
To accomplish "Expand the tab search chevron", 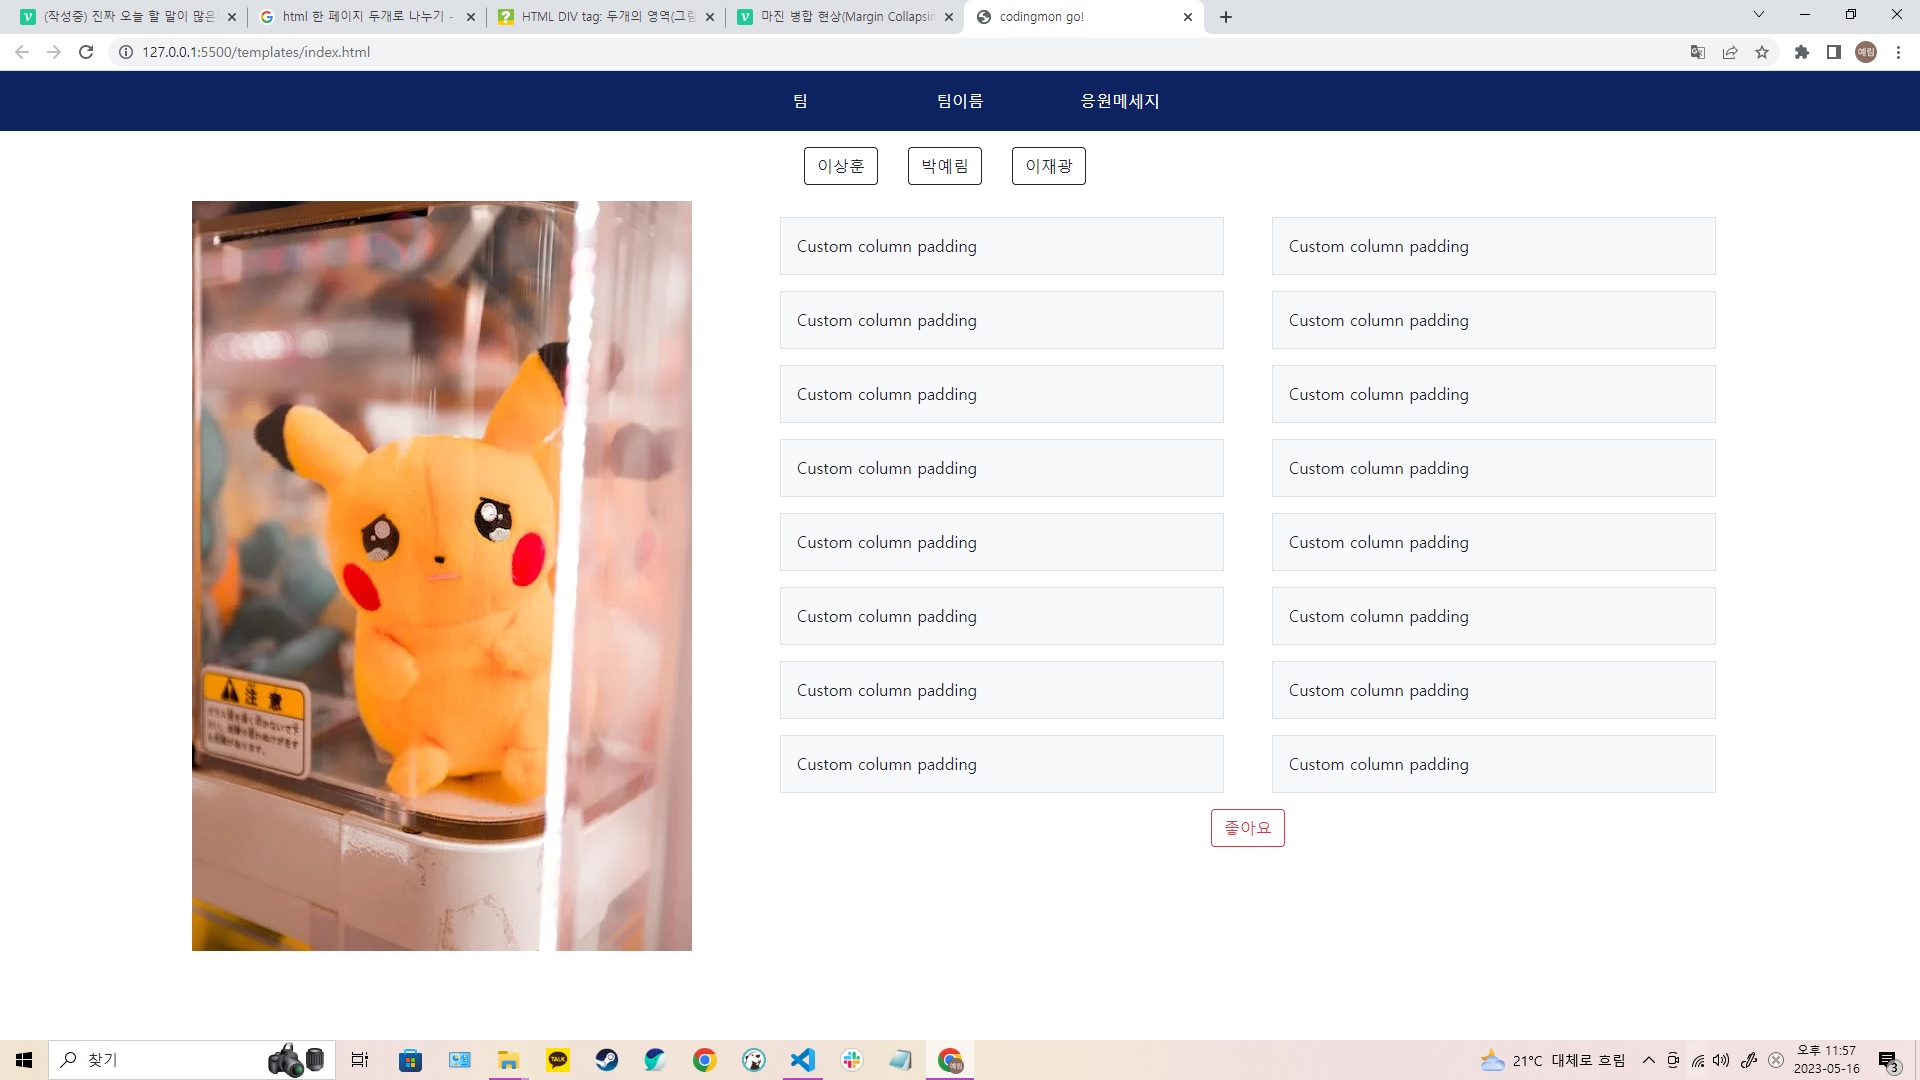I will pos(1758,15).
